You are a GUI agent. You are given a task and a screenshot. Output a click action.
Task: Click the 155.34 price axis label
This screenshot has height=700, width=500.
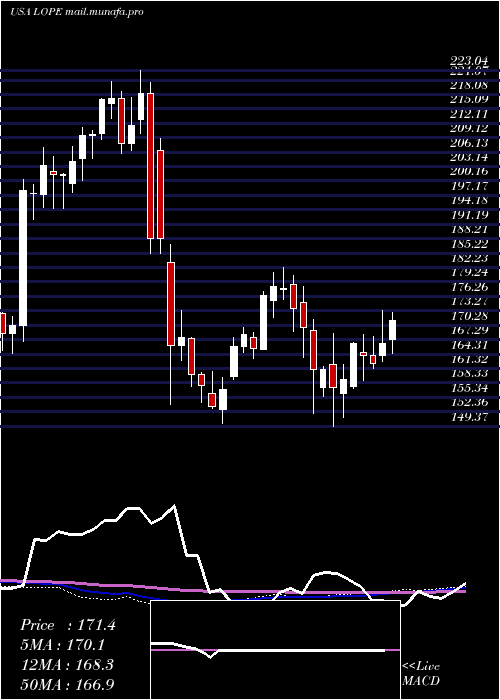pos(468,388)
